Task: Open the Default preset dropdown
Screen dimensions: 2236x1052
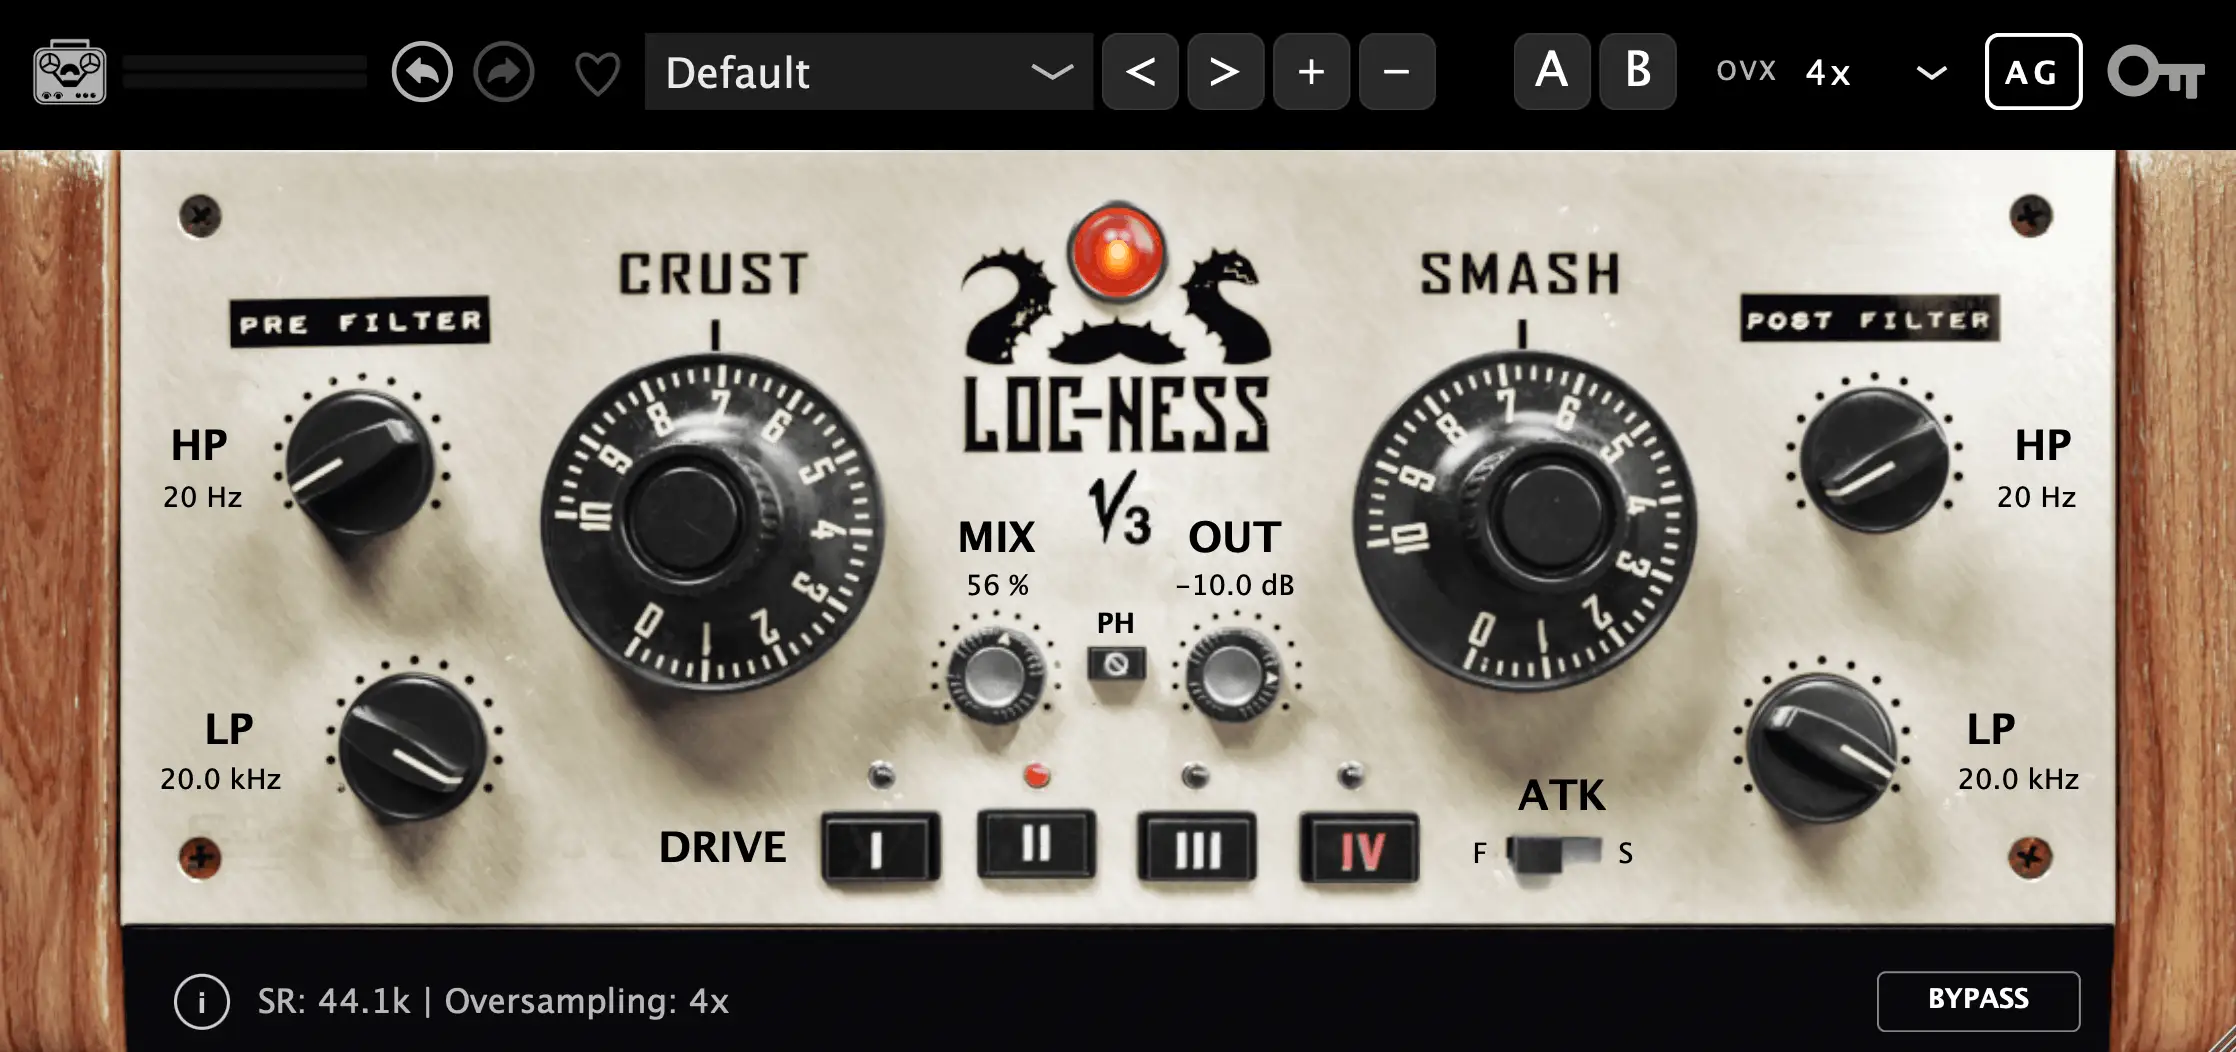Action: click(x=868, y=72)
